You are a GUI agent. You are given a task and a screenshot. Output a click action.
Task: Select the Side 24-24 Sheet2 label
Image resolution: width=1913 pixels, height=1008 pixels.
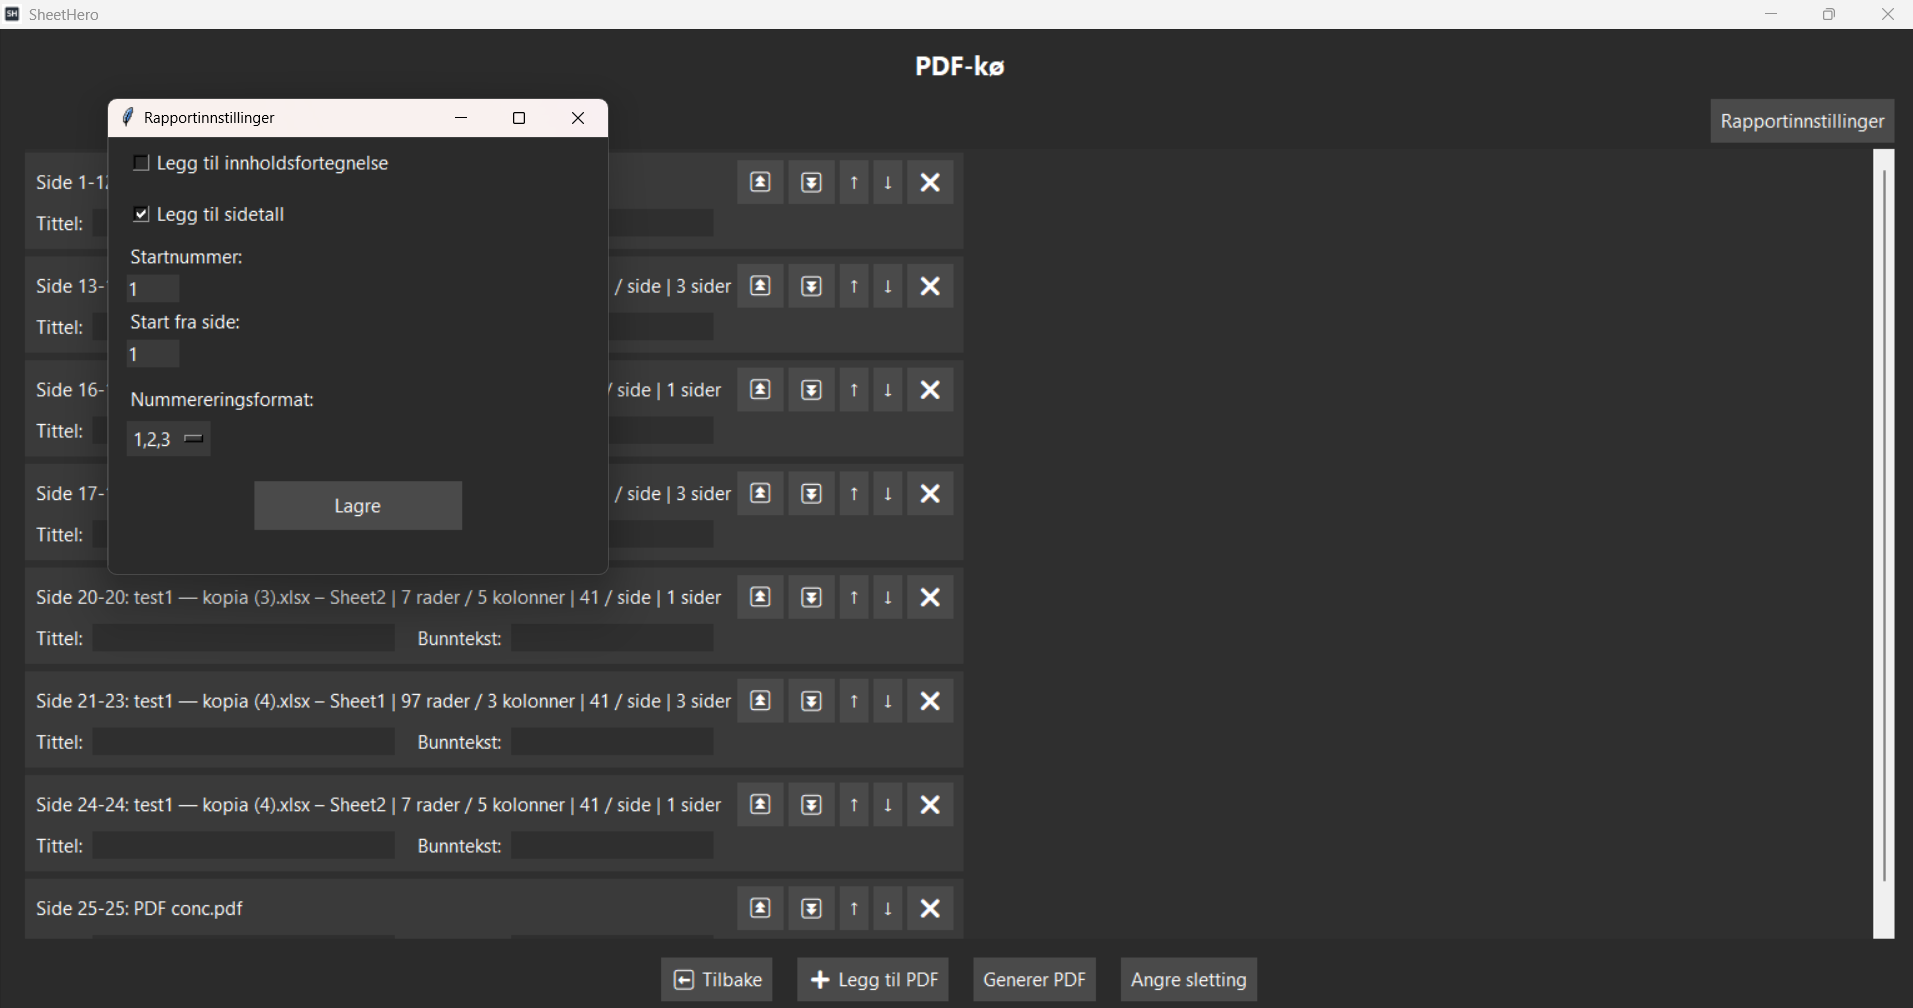click(x=378, y=805)
